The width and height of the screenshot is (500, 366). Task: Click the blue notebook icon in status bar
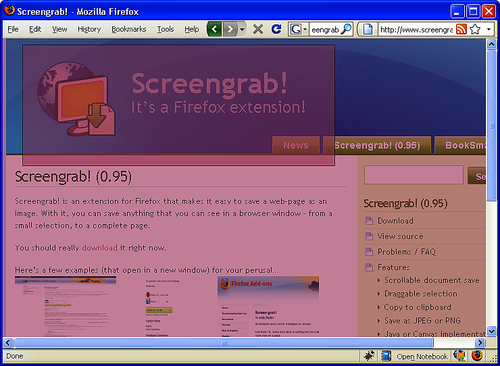tap(386, 356)
